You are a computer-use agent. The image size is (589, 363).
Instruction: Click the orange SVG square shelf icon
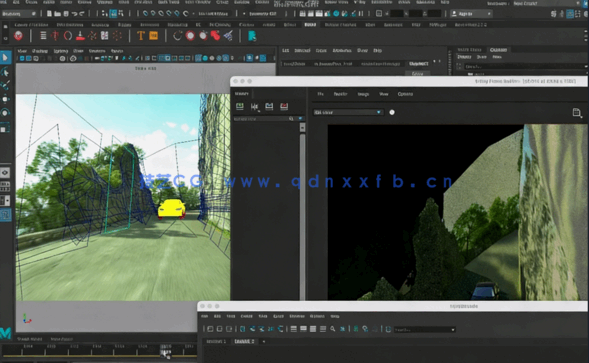pyautogui.click(x=154, y=36)
